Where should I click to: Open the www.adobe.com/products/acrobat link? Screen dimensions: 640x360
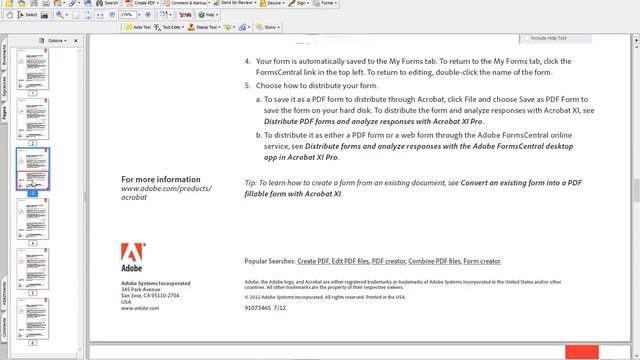click(x=166, y=193)
